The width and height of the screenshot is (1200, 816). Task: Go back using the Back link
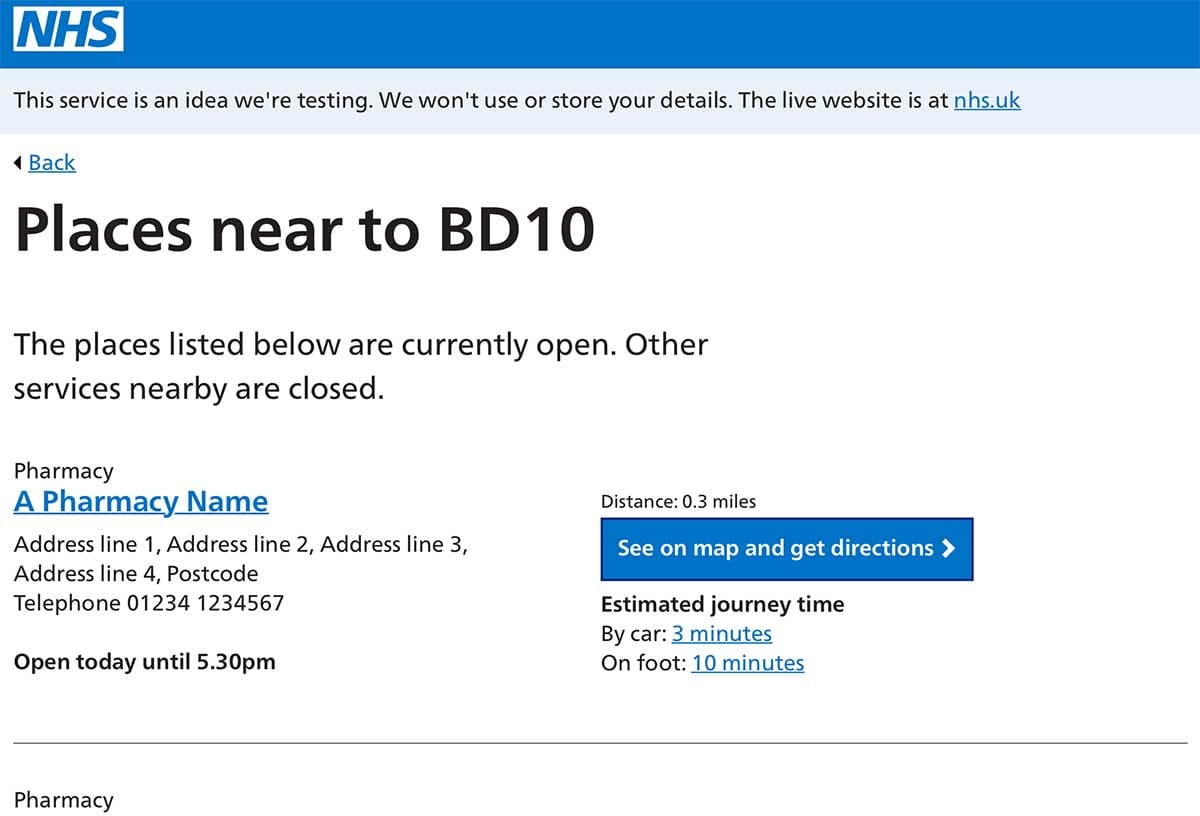51,162
